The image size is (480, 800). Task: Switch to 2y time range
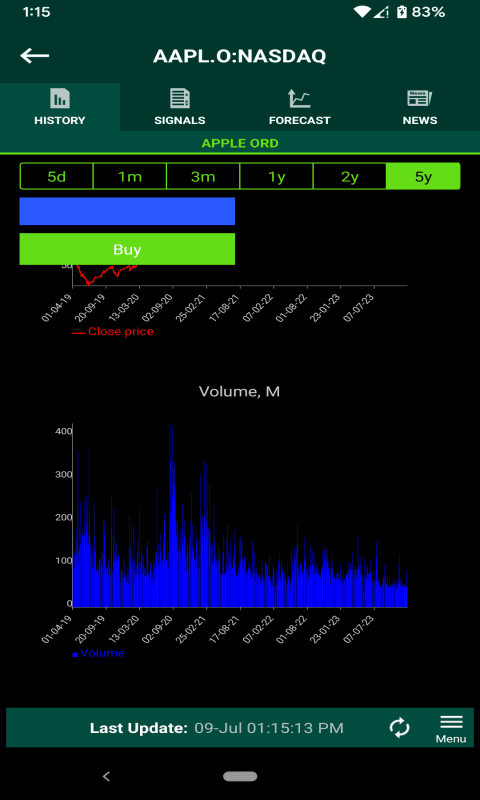350,177
